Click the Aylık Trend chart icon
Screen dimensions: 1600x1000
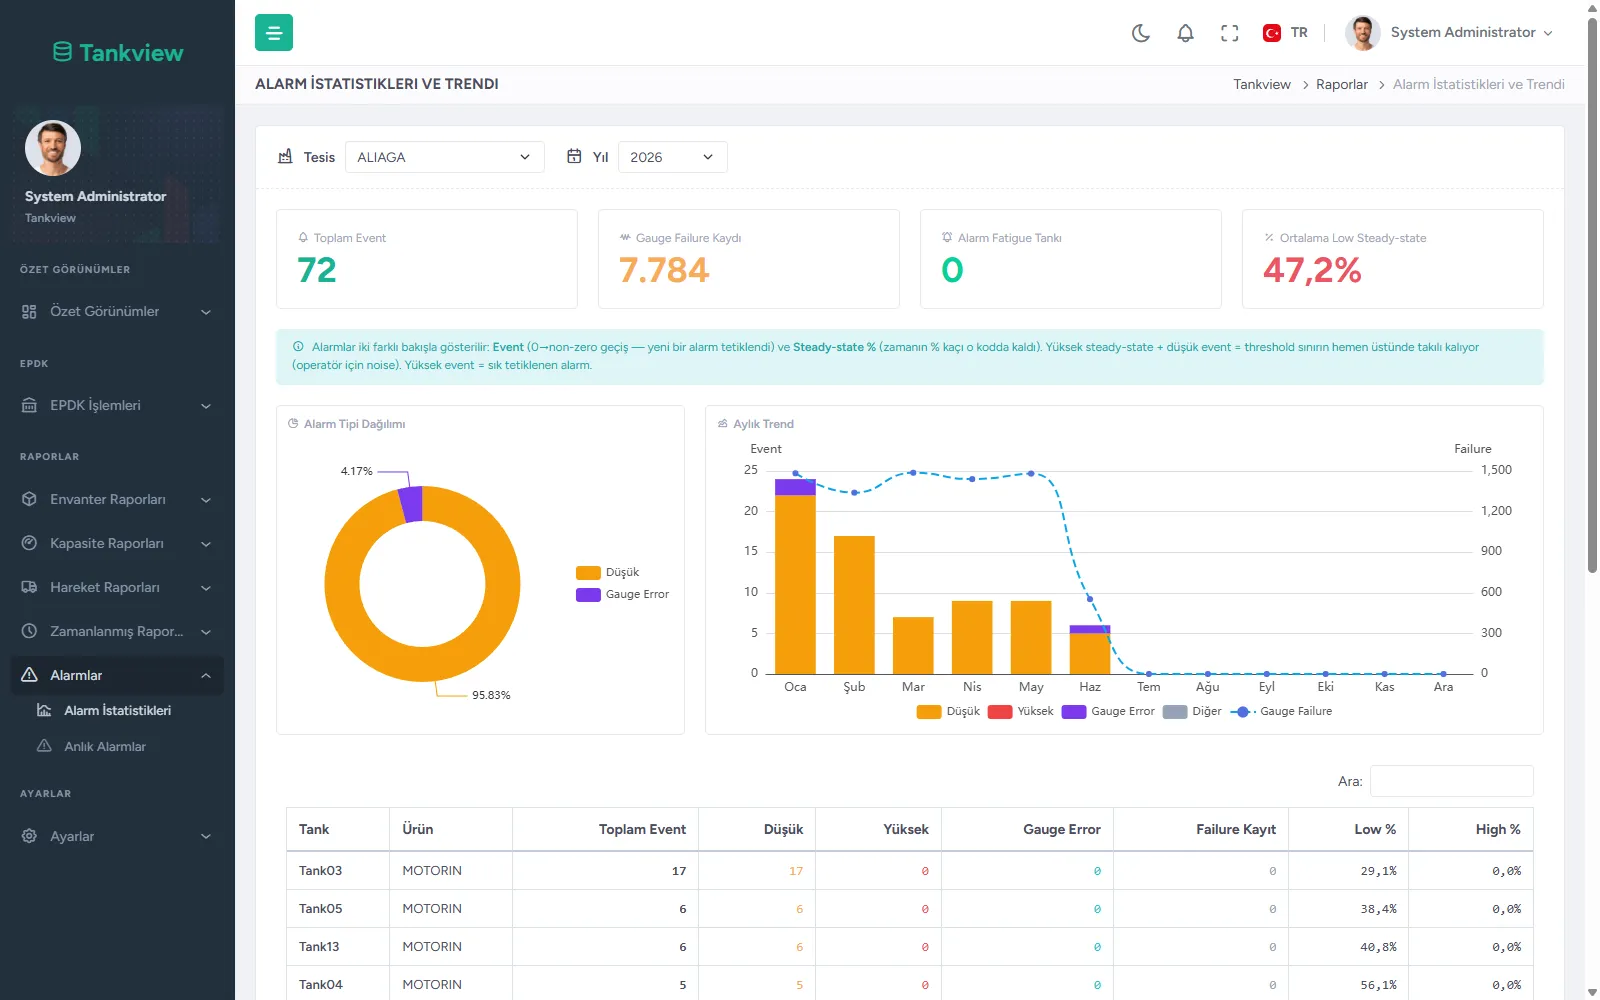pos(723,424)
